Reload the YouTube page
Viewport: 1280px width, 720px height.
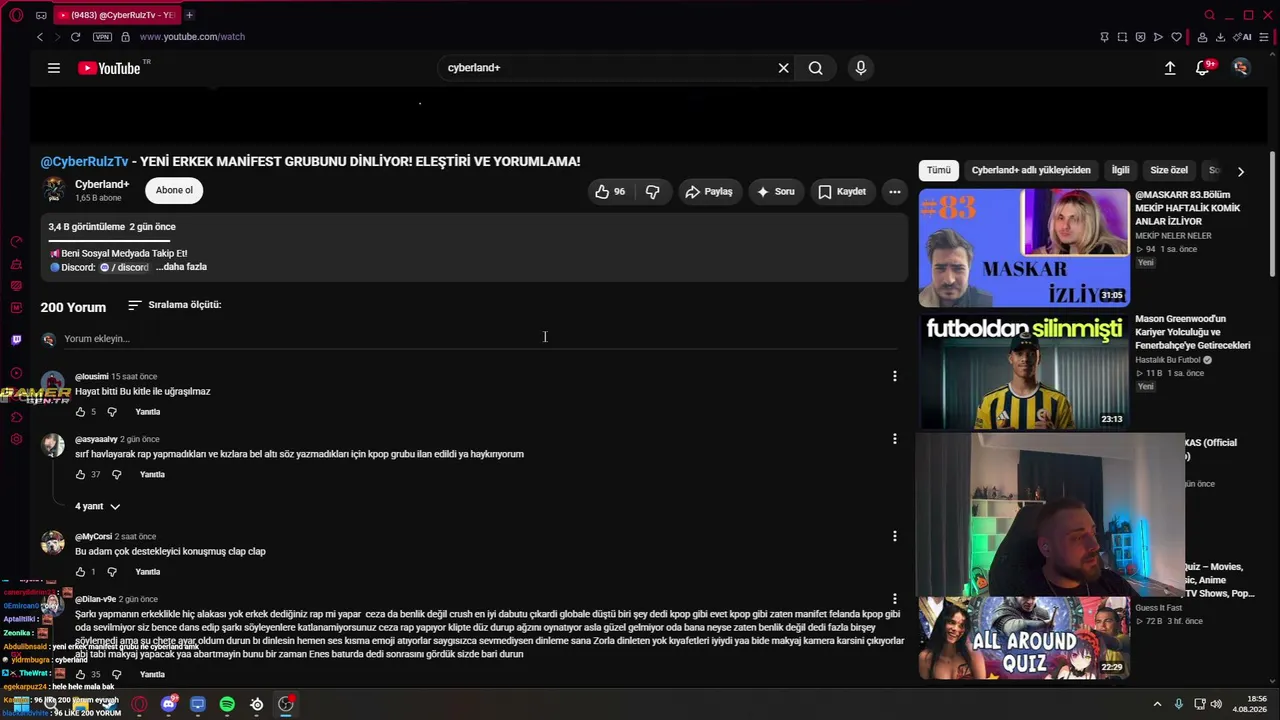click(75, 37)
